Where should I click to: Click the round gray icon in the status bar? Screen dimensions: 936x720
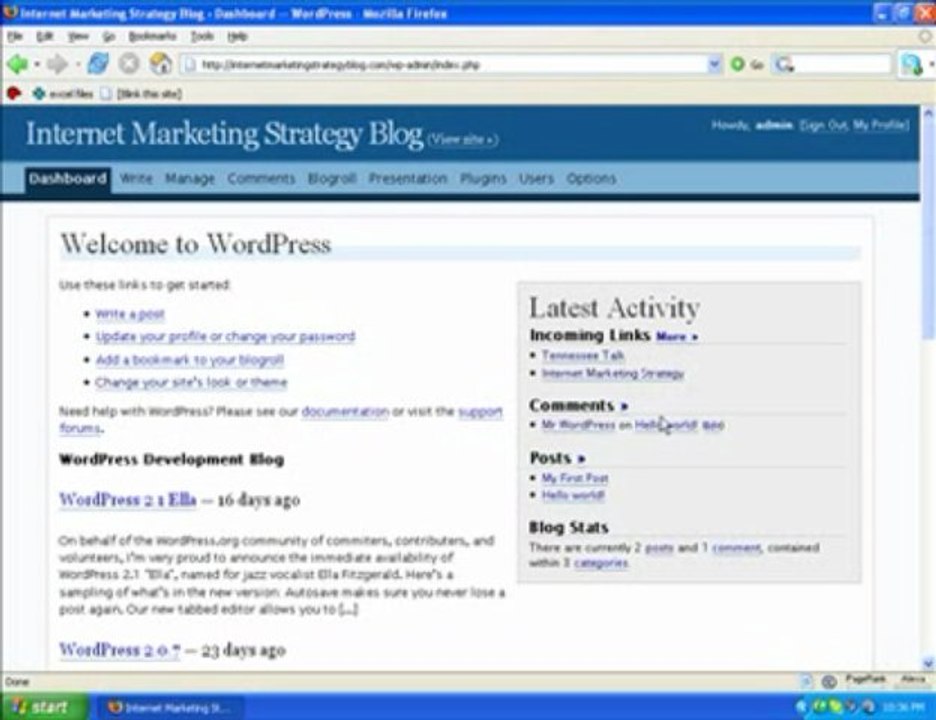point(829,681)
